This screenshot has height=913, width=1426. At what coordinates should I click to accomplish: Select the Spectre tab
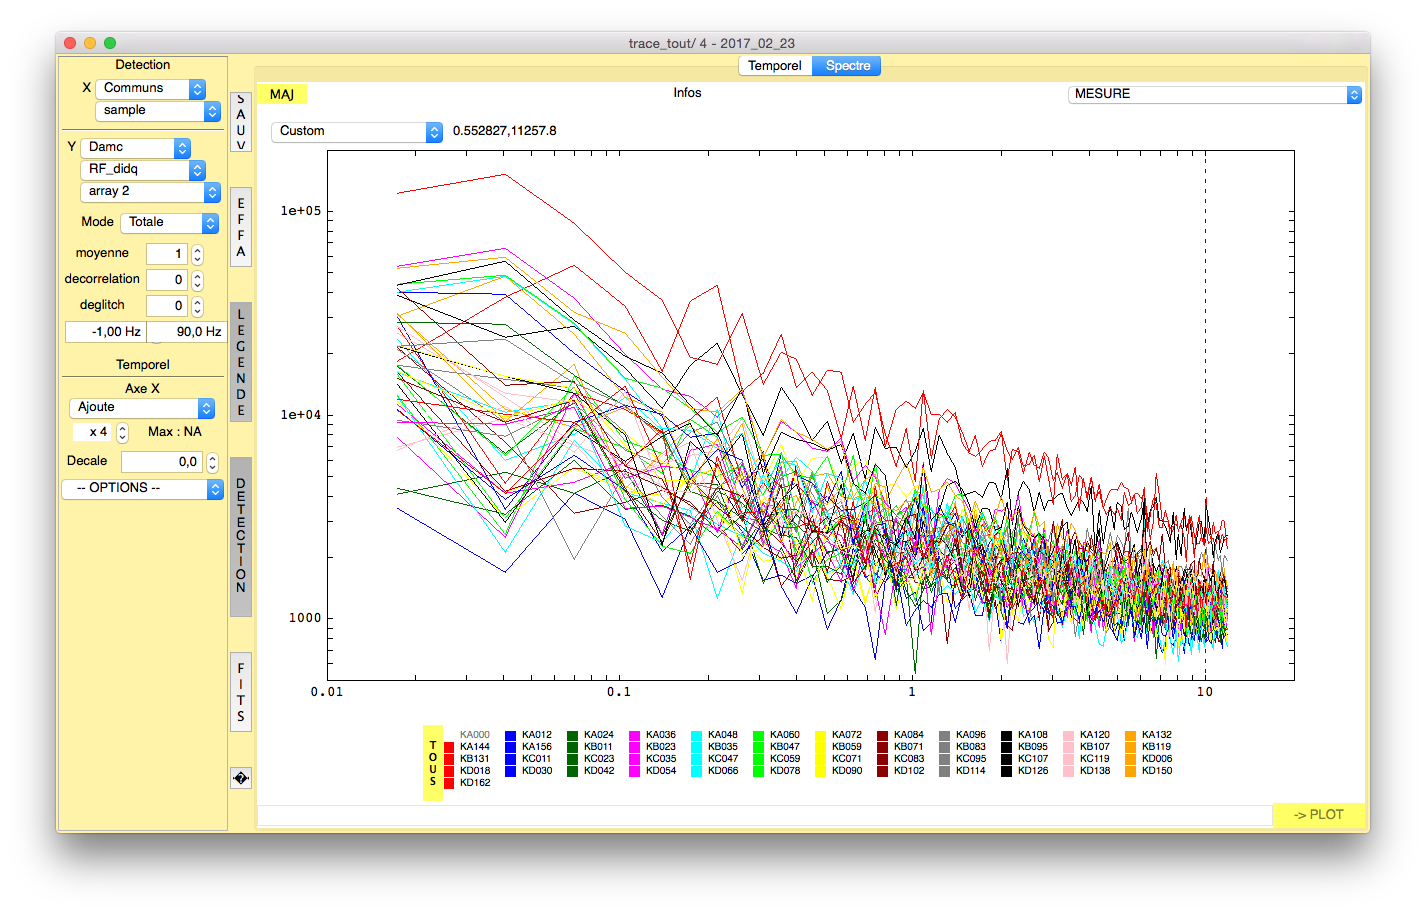[847, 66]
